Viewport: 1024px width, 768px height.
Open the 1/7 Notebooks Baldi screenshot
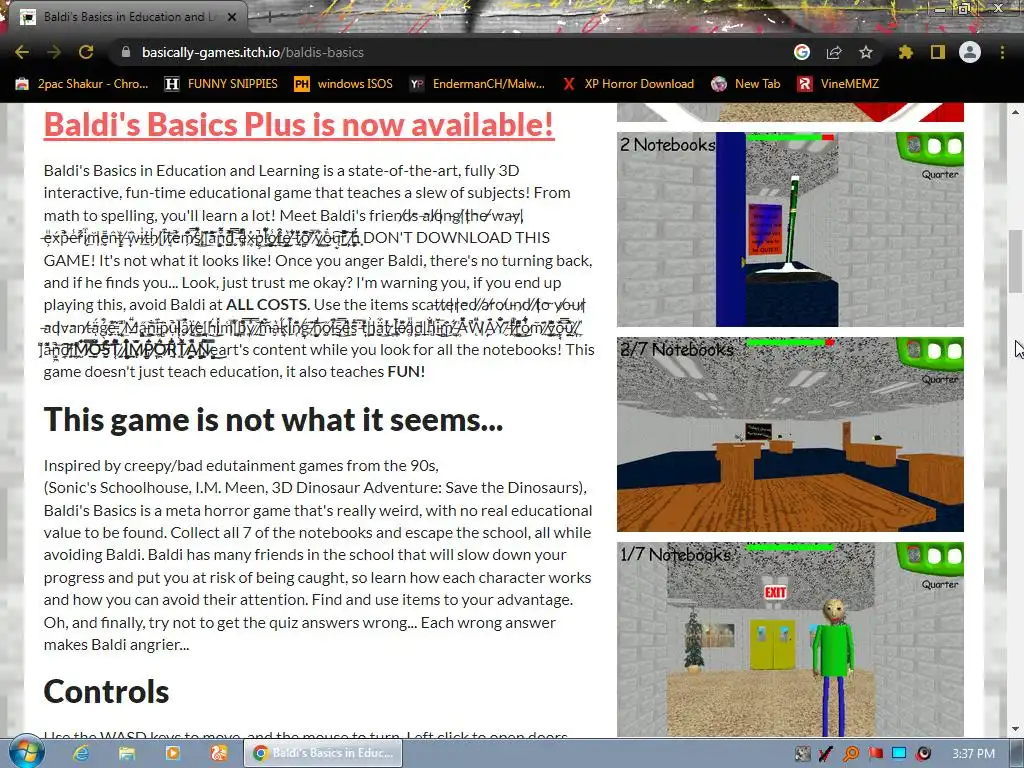pyautogui.click(x=790, y=639)
